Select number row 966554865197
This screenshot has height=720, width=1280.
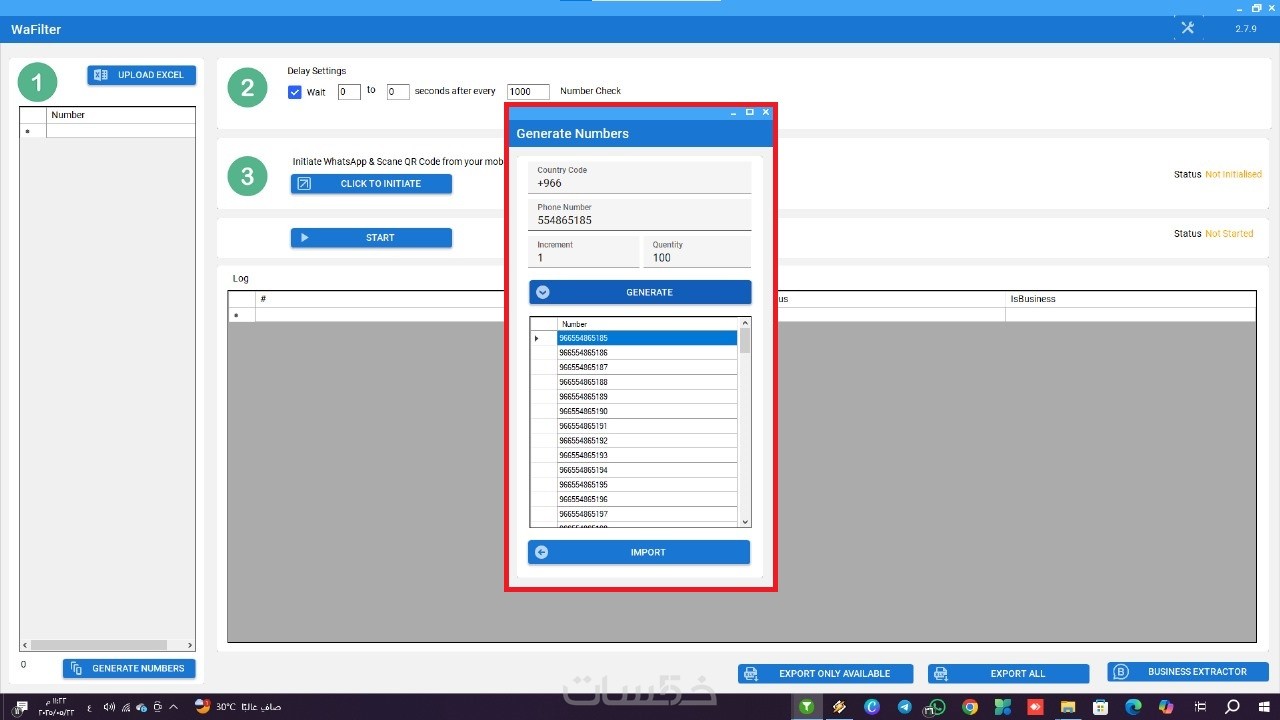tap(647, 514)
